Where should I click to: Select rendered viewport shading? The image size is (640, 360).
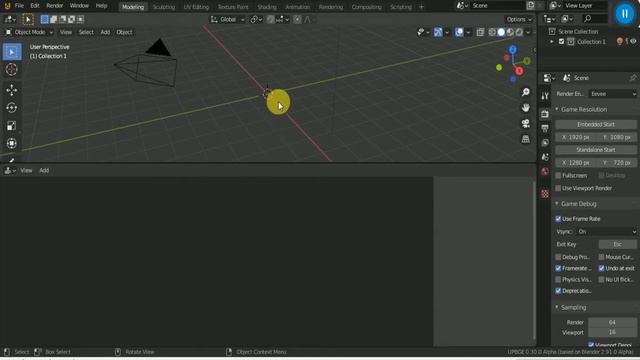click(519, 32)
